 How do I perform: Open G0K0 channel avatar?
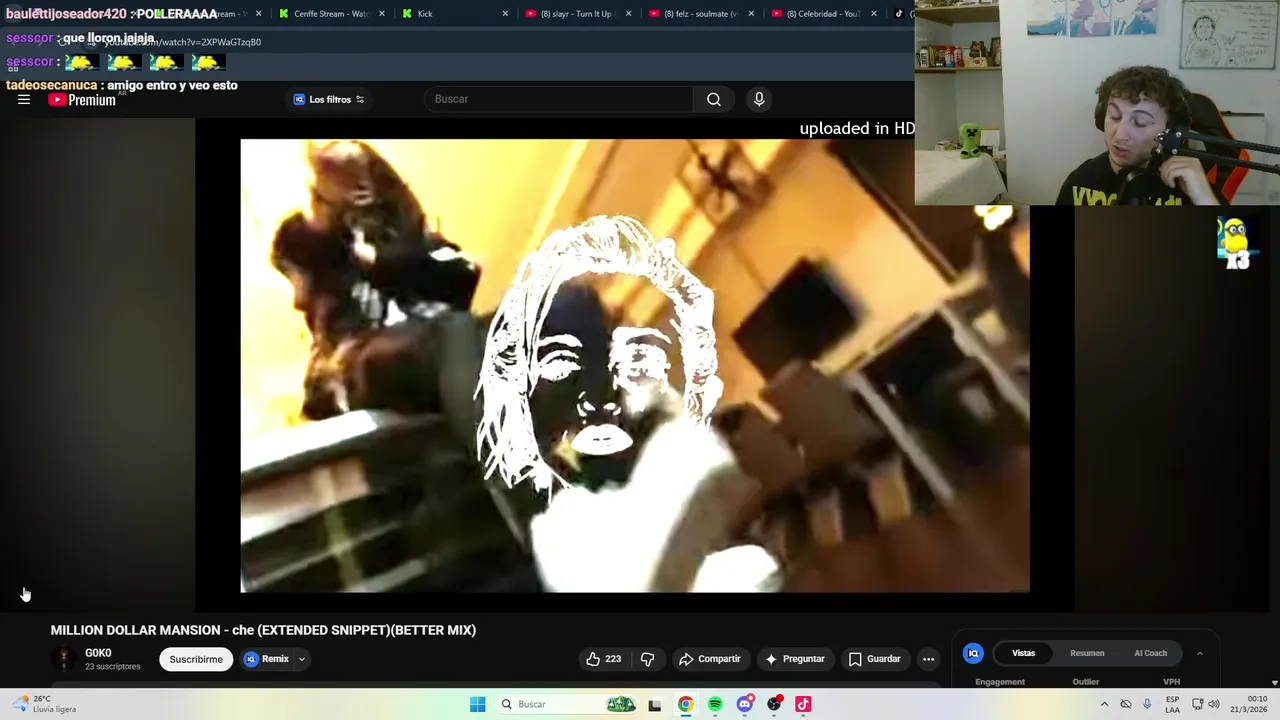64,659
